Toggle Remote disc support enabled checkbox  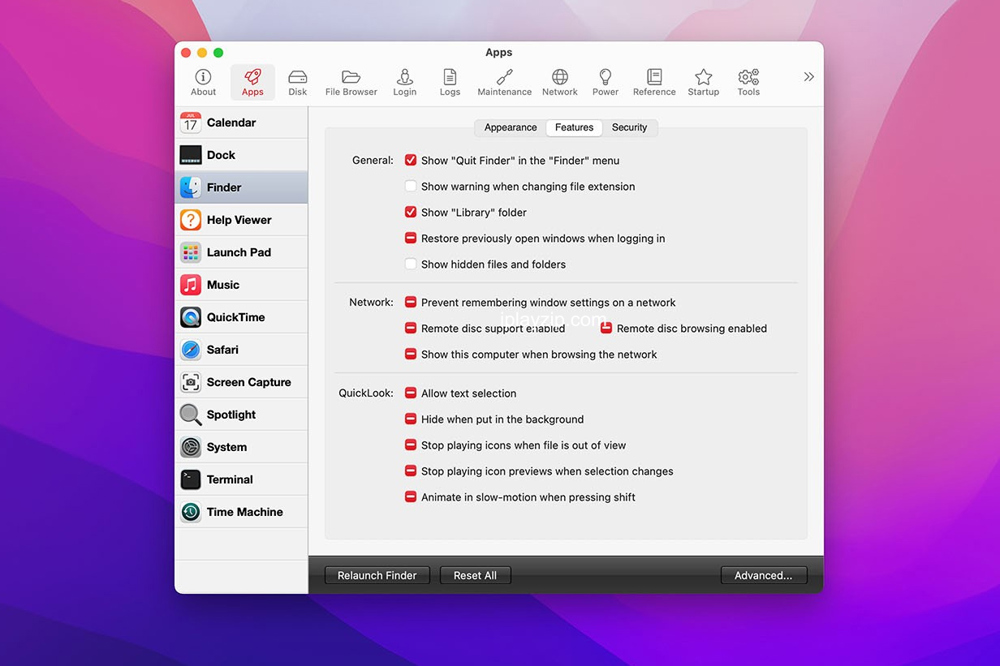point(411,329)
